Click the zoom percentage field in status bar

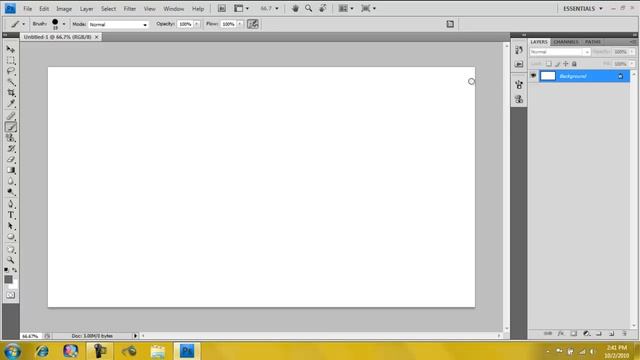pyautogui.click(x=30, y=336)
